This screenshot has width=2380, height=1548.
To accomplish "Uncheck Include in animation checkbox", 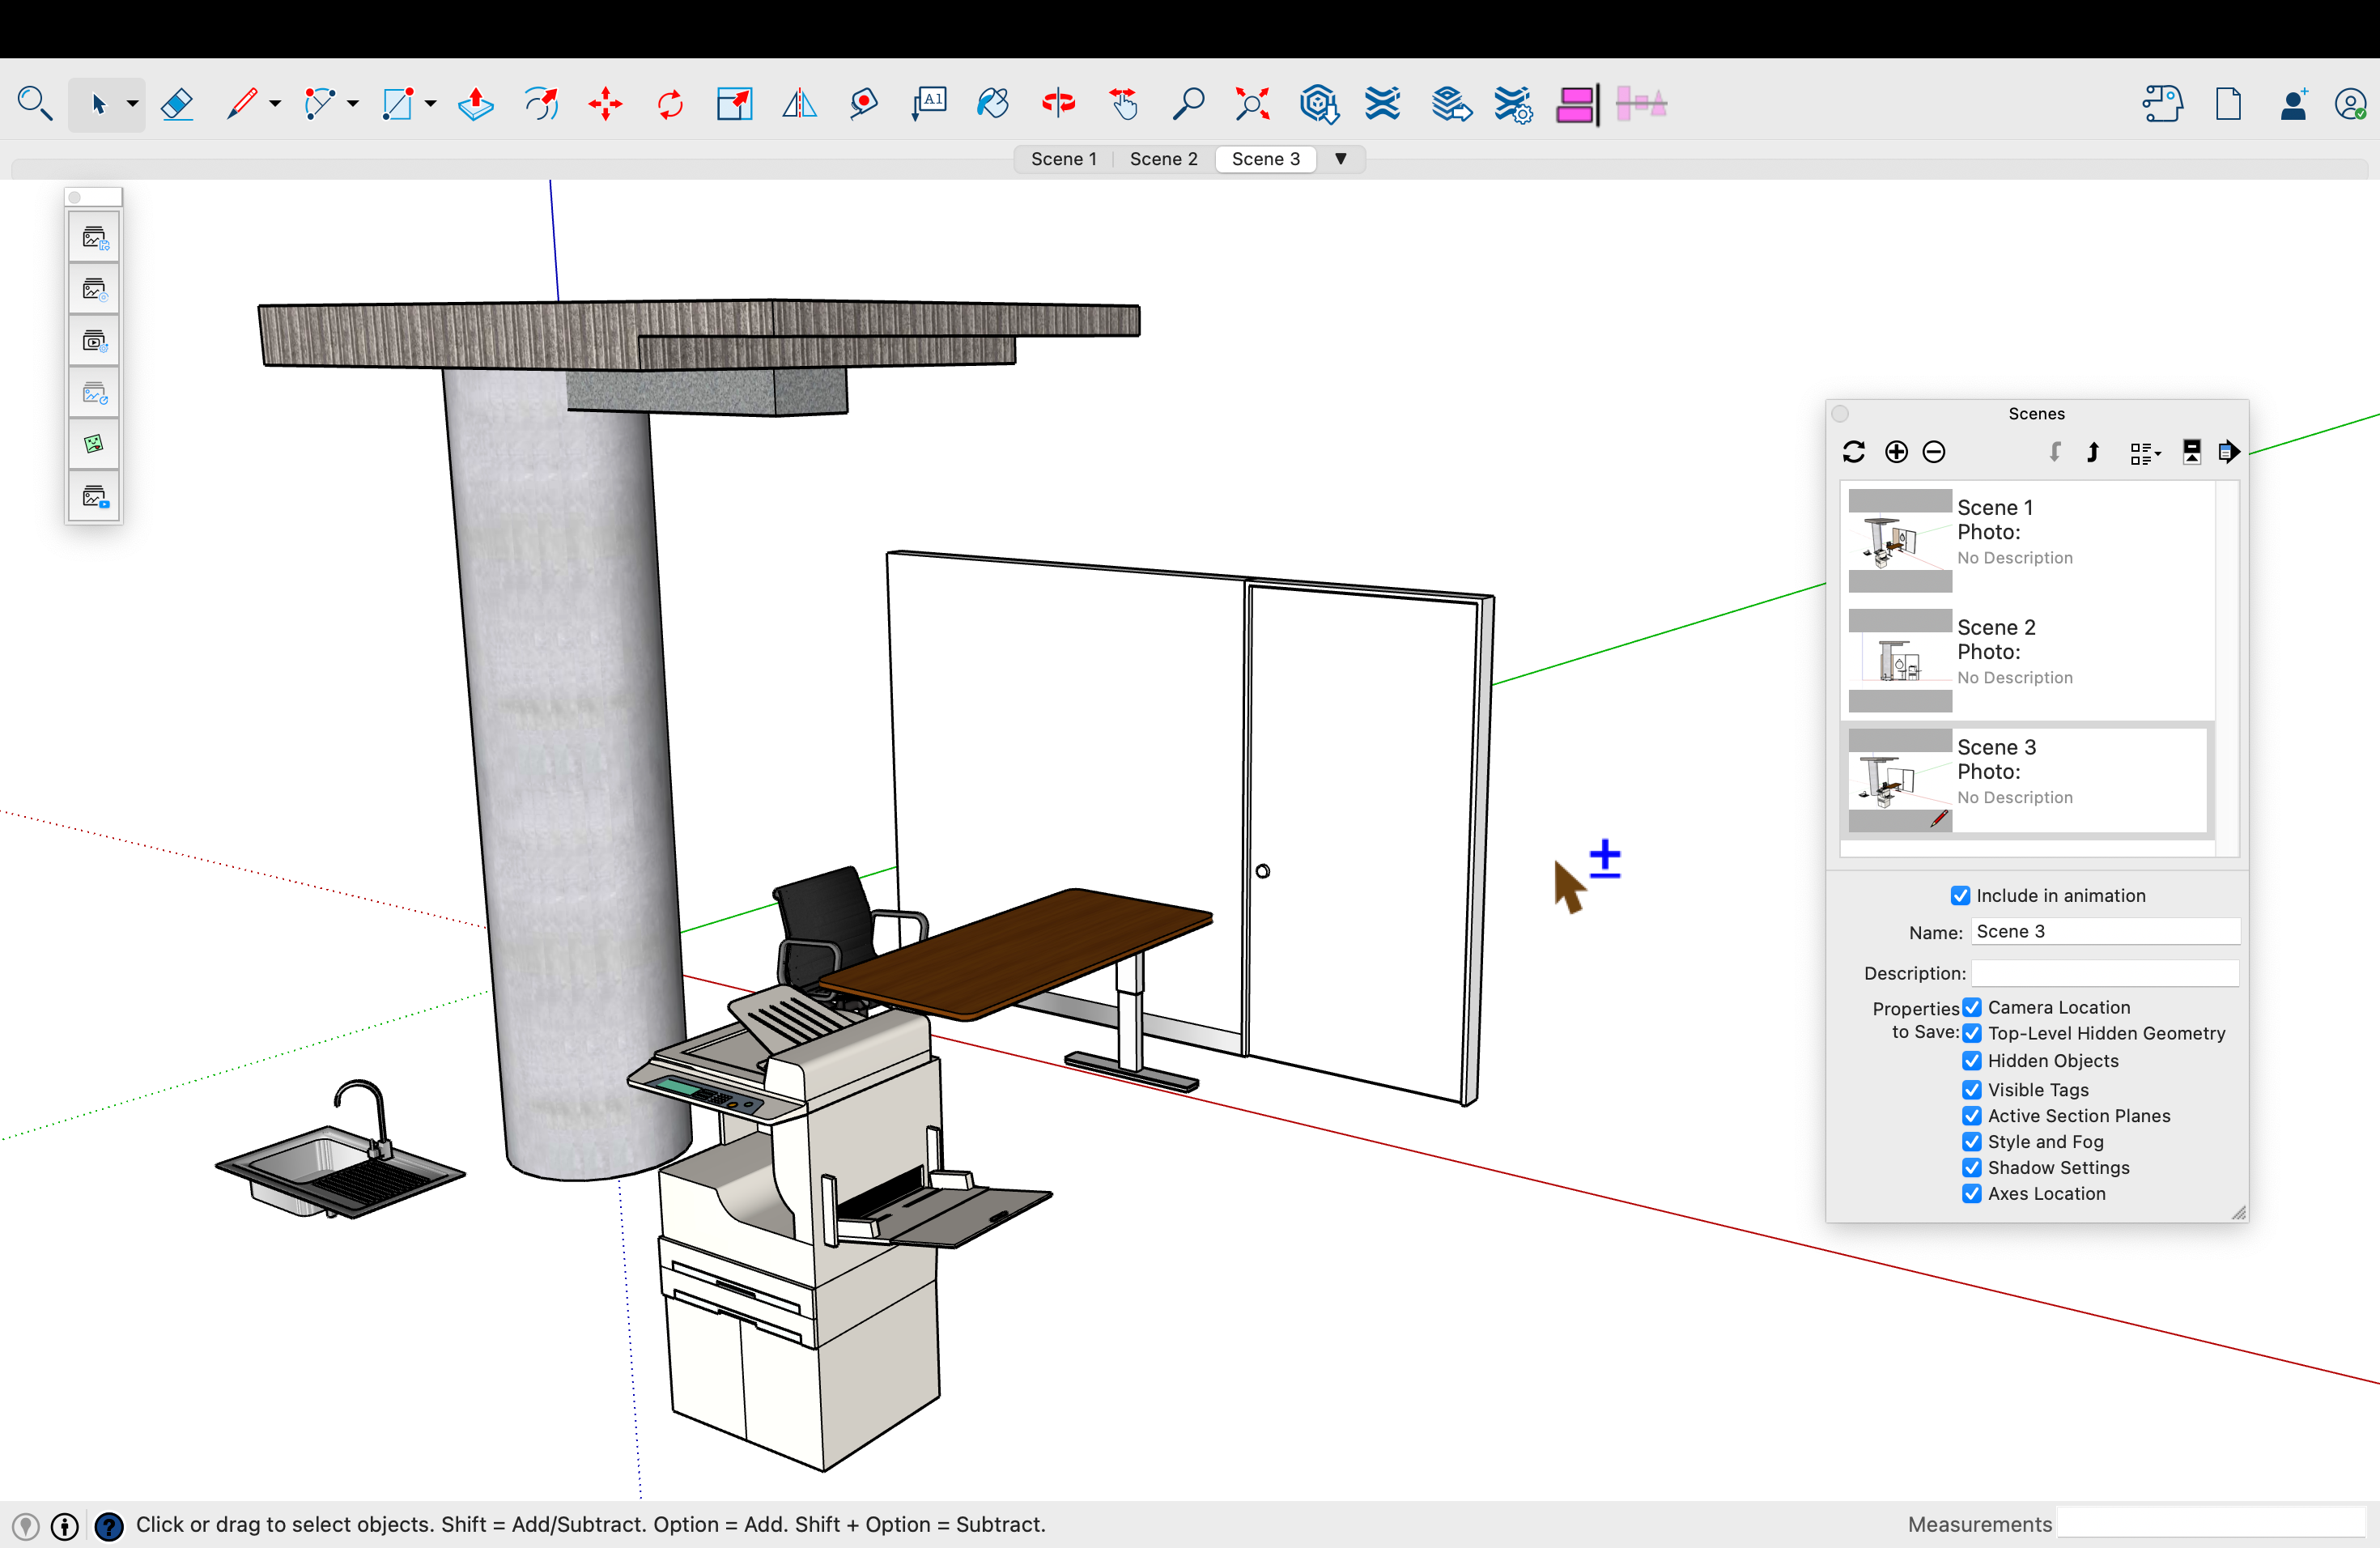I will click(1960, 895).
